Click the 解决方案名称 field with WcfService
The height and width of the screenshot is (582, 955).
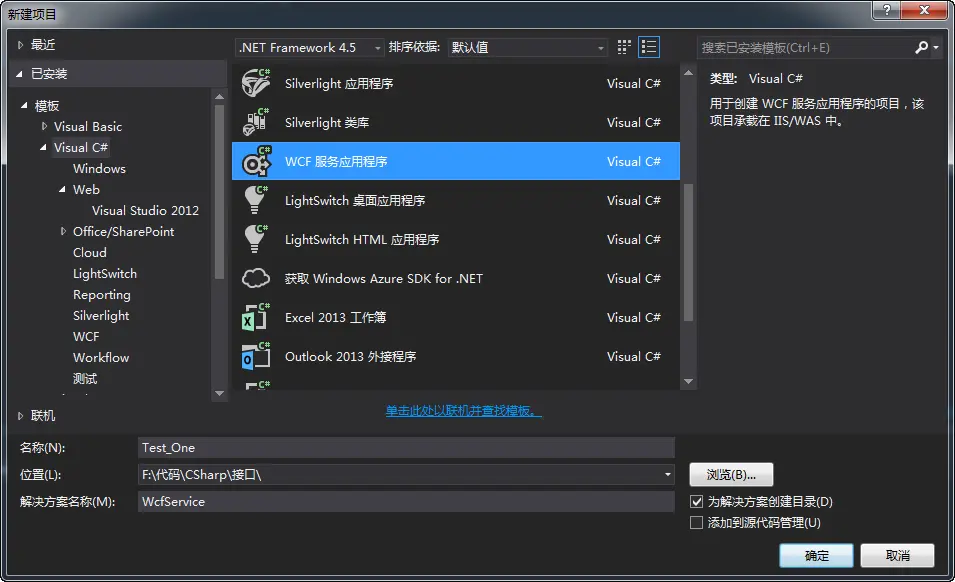click(406, 502)
